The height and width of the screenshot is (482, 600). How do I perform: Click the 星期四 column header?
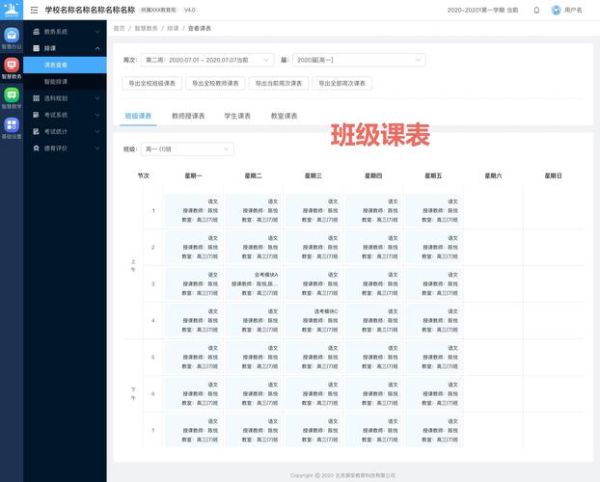(373, 176)
